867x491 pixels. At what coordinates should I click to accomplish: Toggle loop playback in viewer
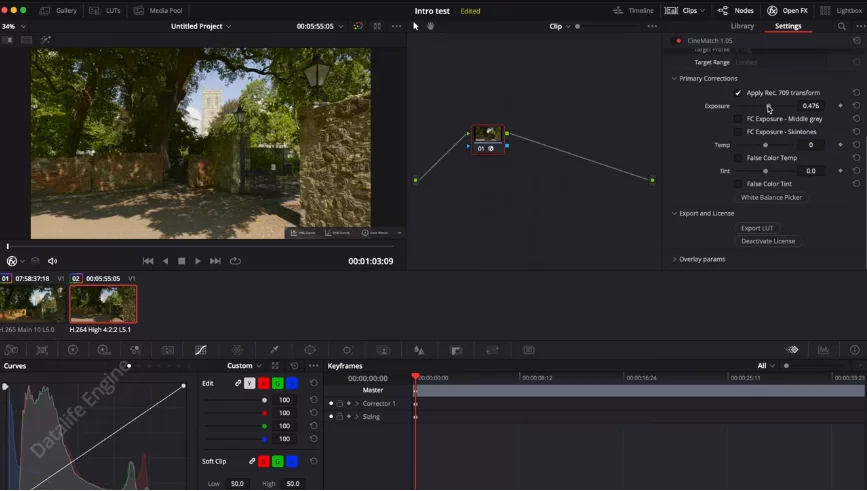(235, 261)
